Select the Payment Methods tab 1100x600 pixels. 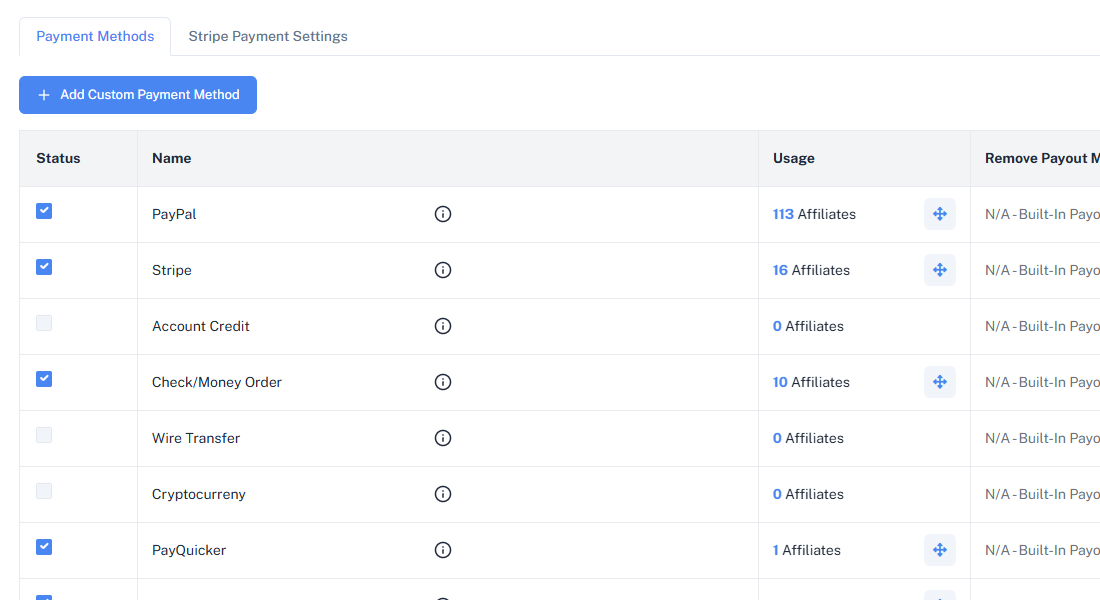(x=95, y=35)
